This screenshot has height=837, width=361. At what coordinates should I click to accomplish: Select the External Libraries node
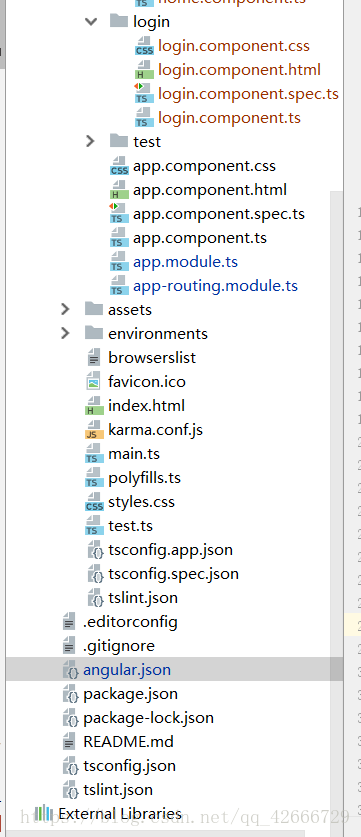coord(120,814)
